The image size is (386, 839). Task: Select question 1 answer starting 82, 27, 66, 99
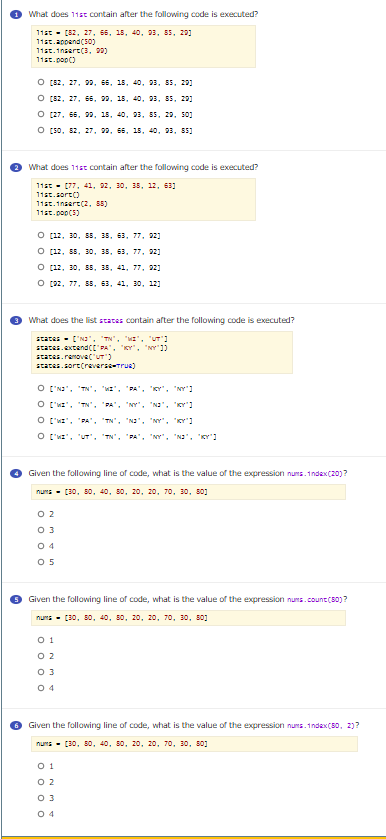[x=41, y=99]
